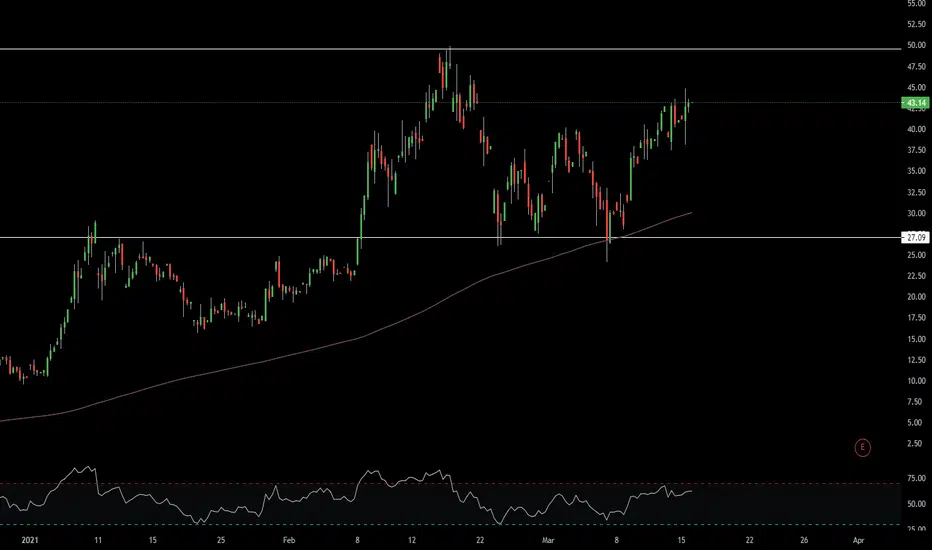Viewport: 932px width, 550px height.
Task: Click the 47.50 price axis label
Action: click(916, 67)
